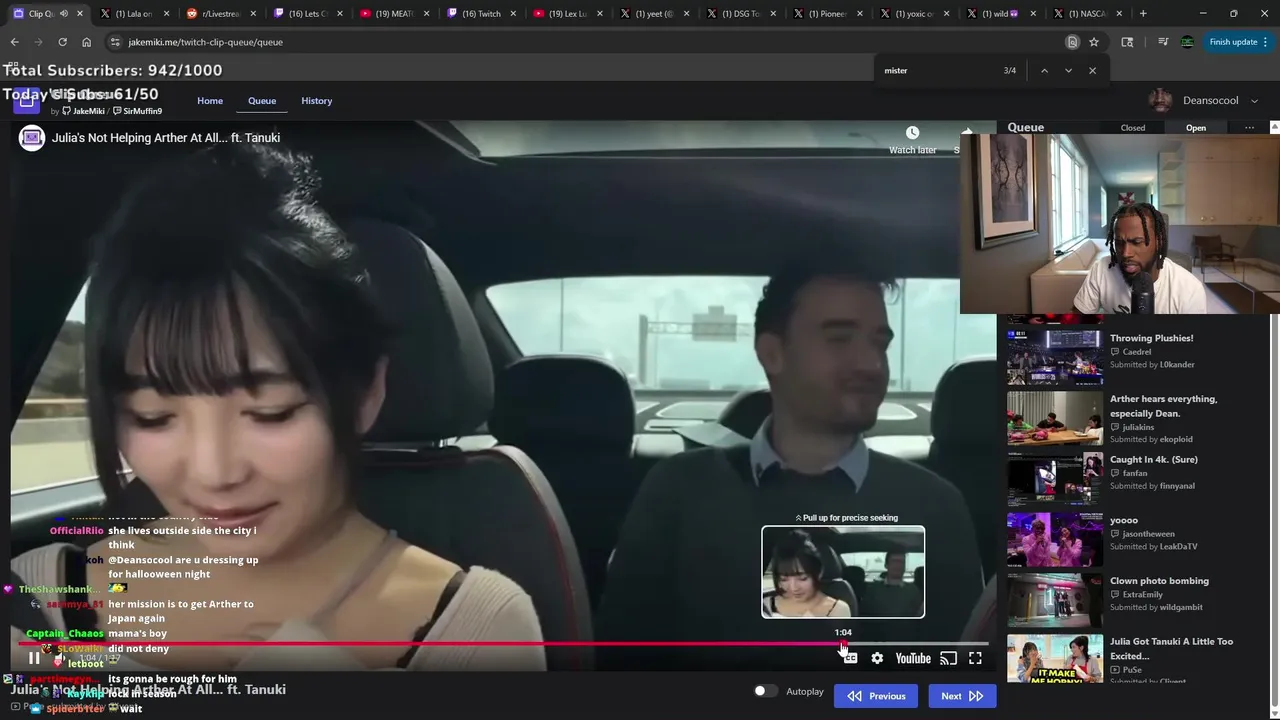Click the Deansocool profile avatar
1280x720 pixels.
tap(1160, 101)
